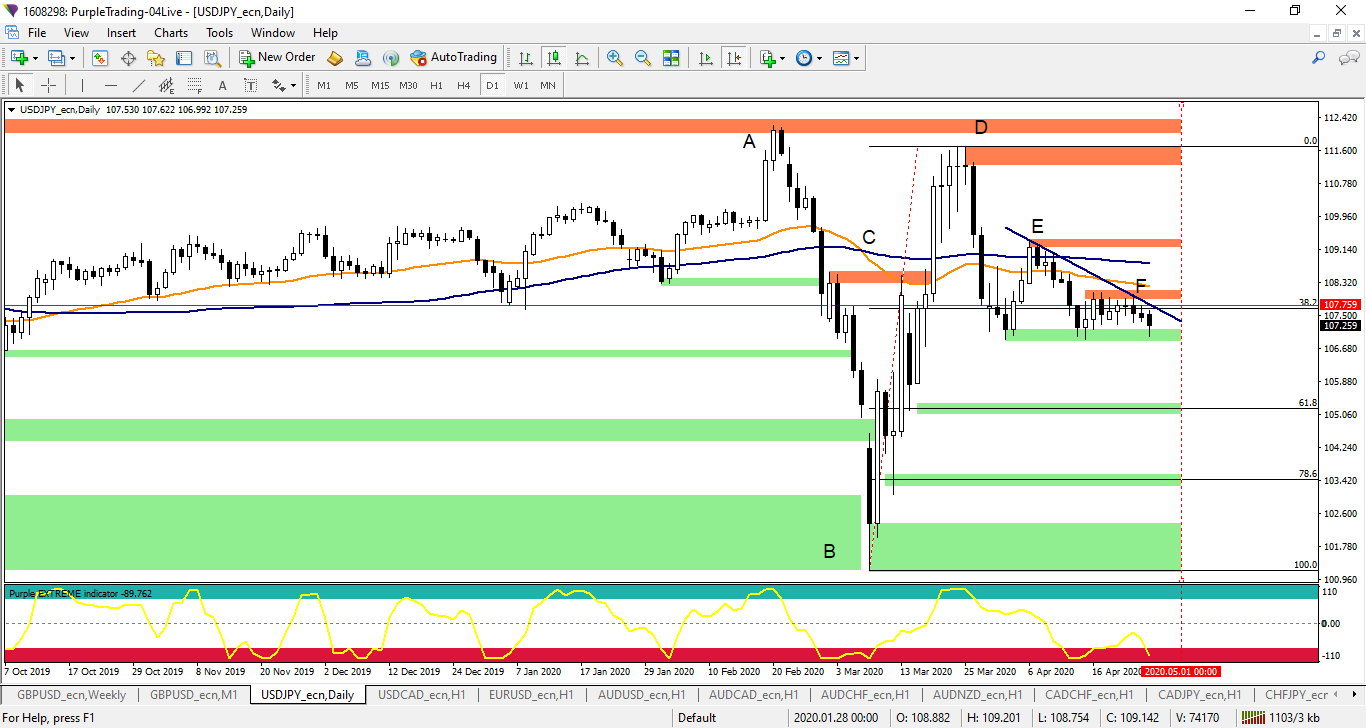Open the Strategy Tester icon

211,58
